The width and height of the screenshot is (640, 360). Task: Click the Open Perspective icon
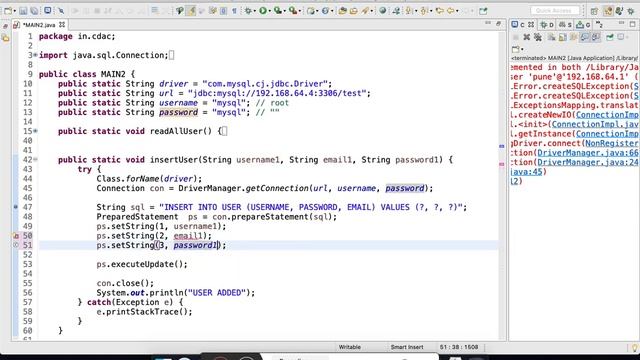pyautogui.click(x=594, y=11)
